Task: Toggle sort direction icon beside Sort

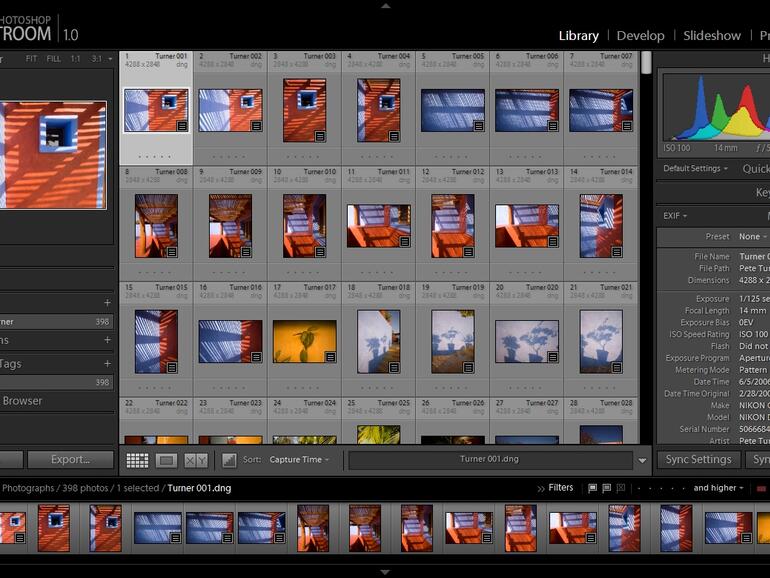Action: click(229, 460)
